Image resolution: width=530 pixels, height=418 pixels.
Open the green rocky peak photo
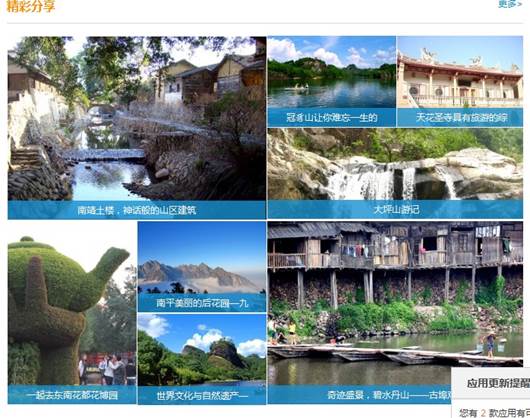[202, 350]
